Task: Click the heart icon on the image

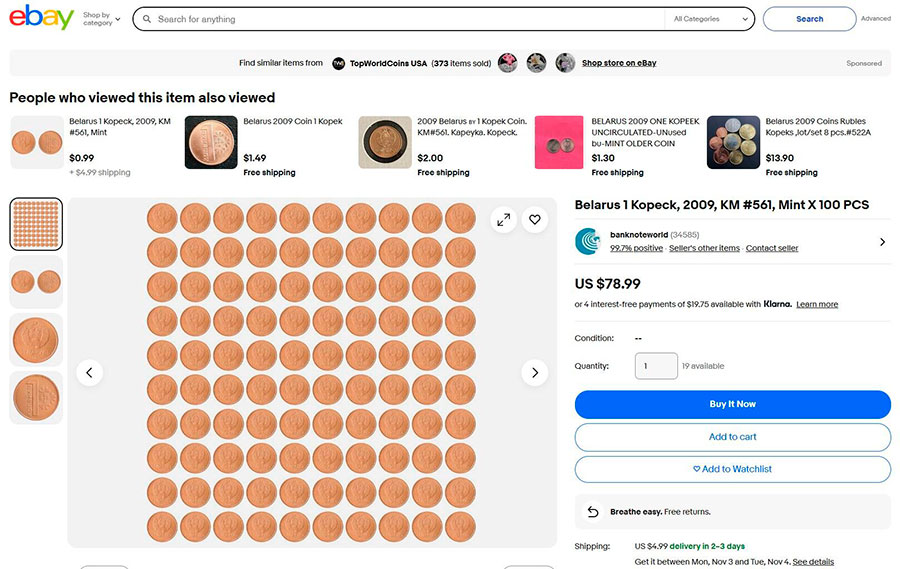Action: click(535, 220)
